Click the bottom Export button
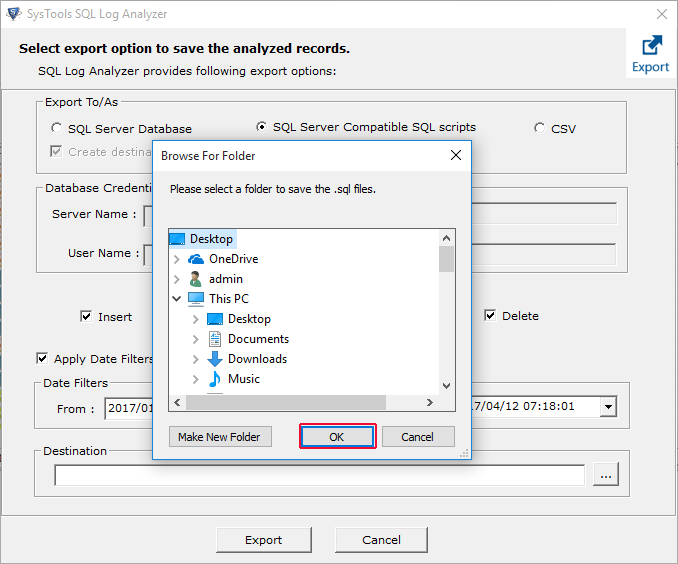Image resolution: width=678 pixels, height=564 pixels. tap(264, 540)
